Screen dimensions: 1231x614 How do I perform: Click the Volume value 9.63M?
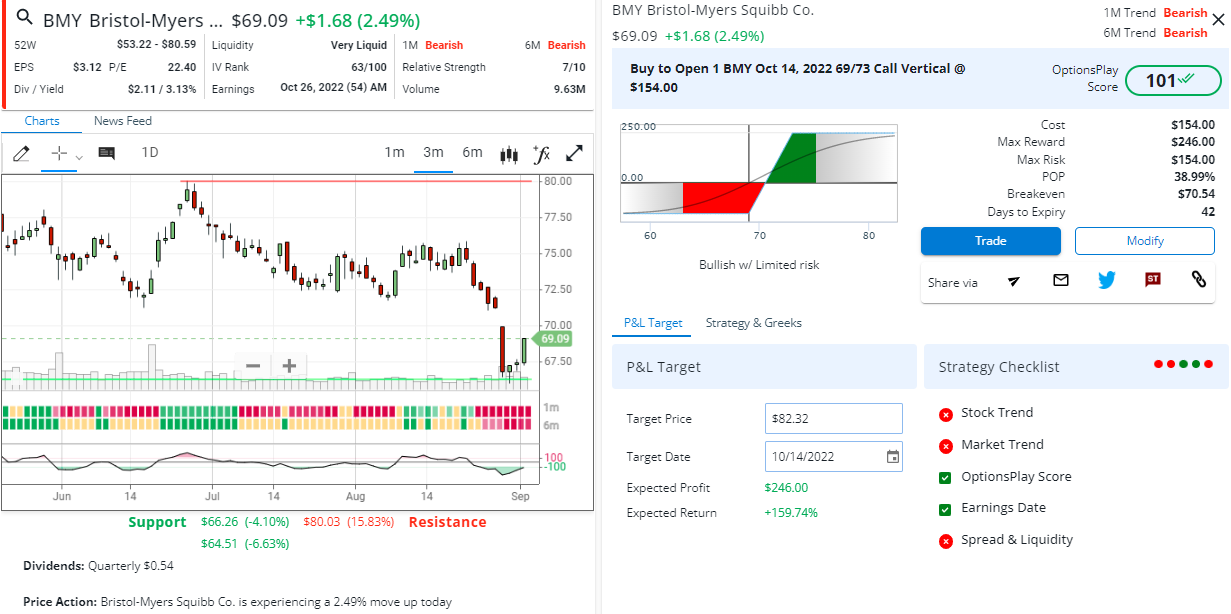tap(569, 89)
